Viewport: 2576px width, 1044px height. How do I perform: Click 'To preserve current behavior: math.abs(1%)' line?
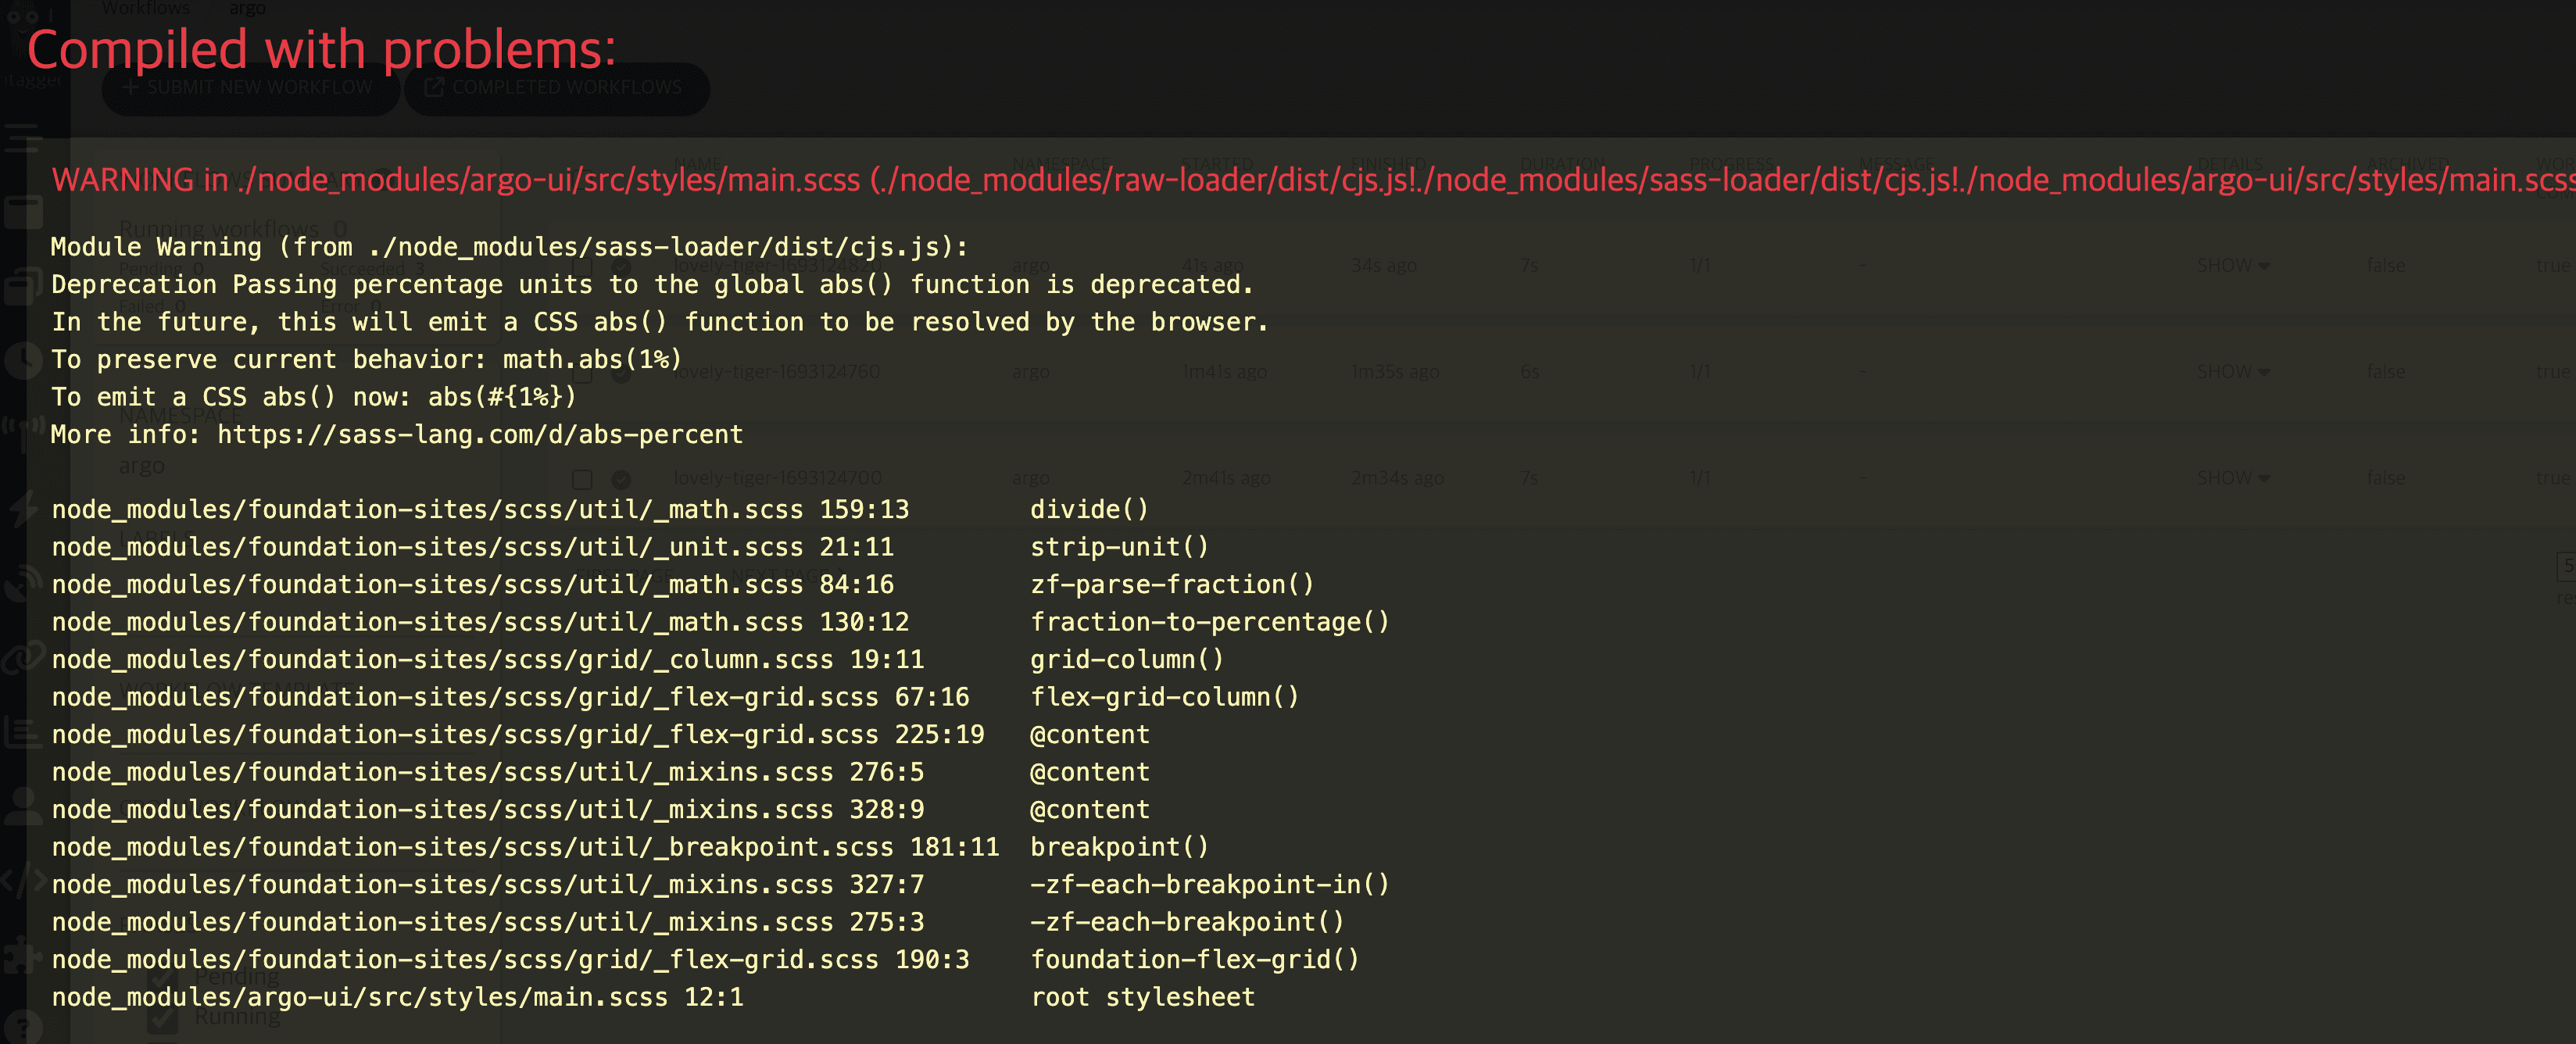pyautogui.click(x=366, y=360)
